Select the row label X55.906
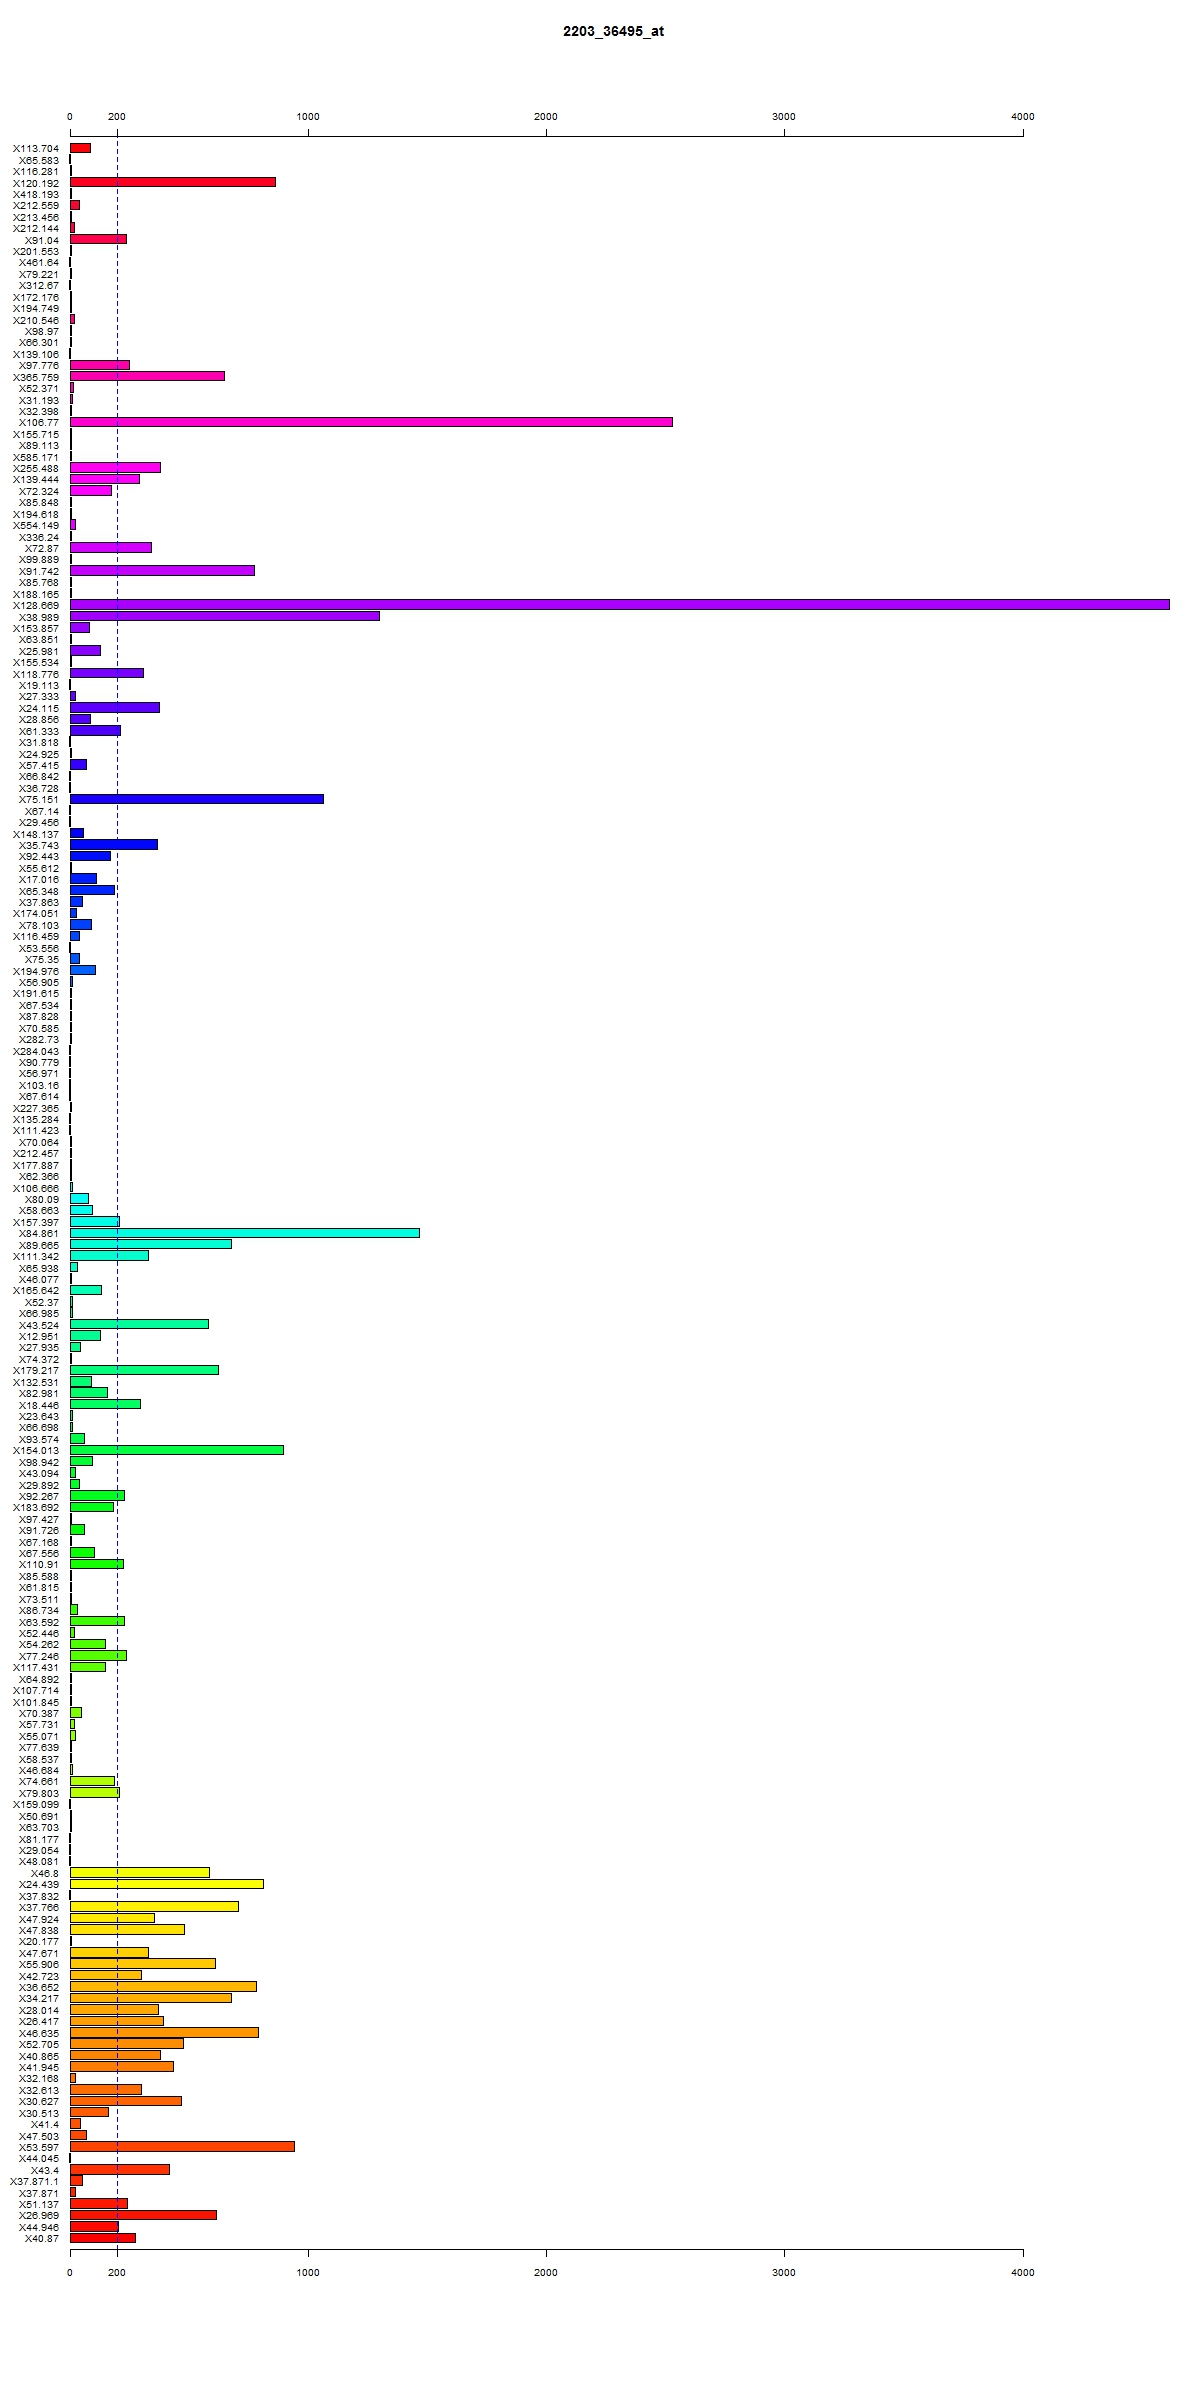The height and width of the screenshot is (2400, 1200). (39, 1964)
